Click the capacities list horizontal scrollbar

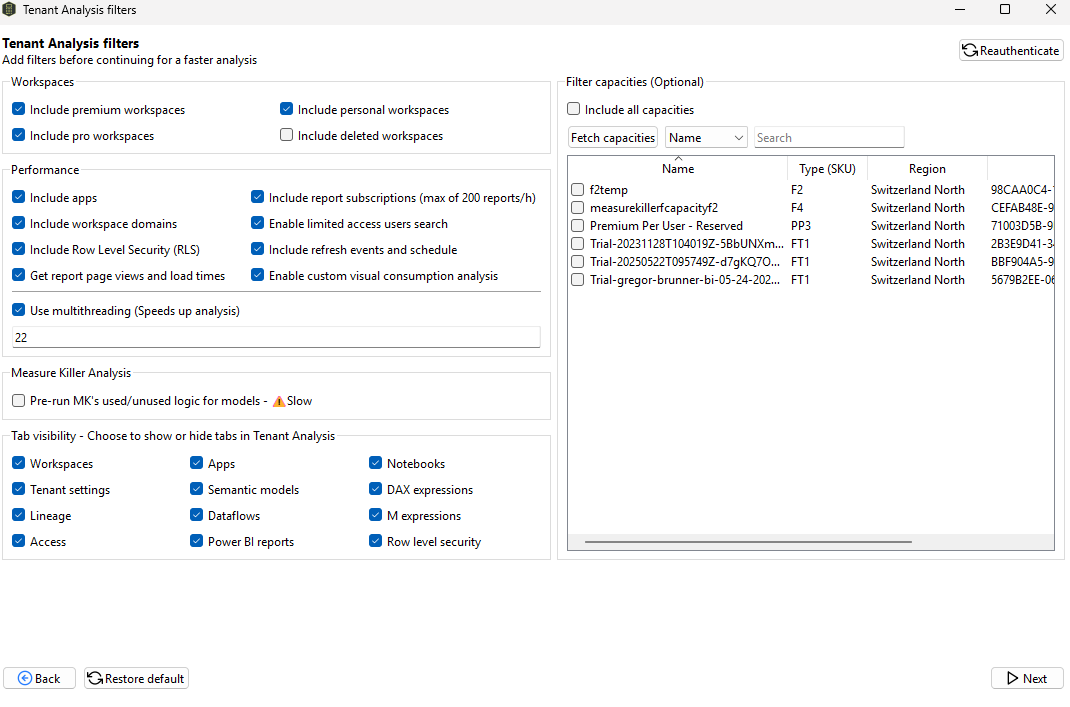coord(748,542)
